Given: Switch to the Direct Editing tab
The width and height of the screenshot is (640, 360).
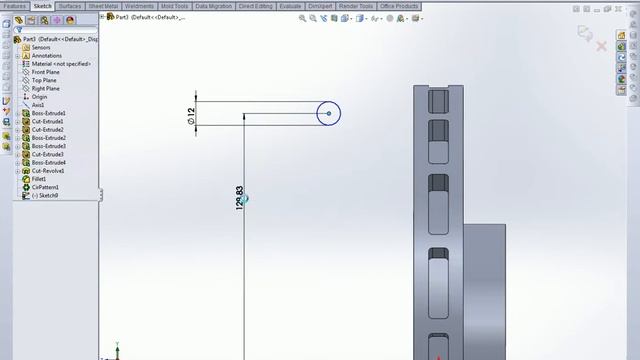Looking at the screenshot, I should click(256, 6).
